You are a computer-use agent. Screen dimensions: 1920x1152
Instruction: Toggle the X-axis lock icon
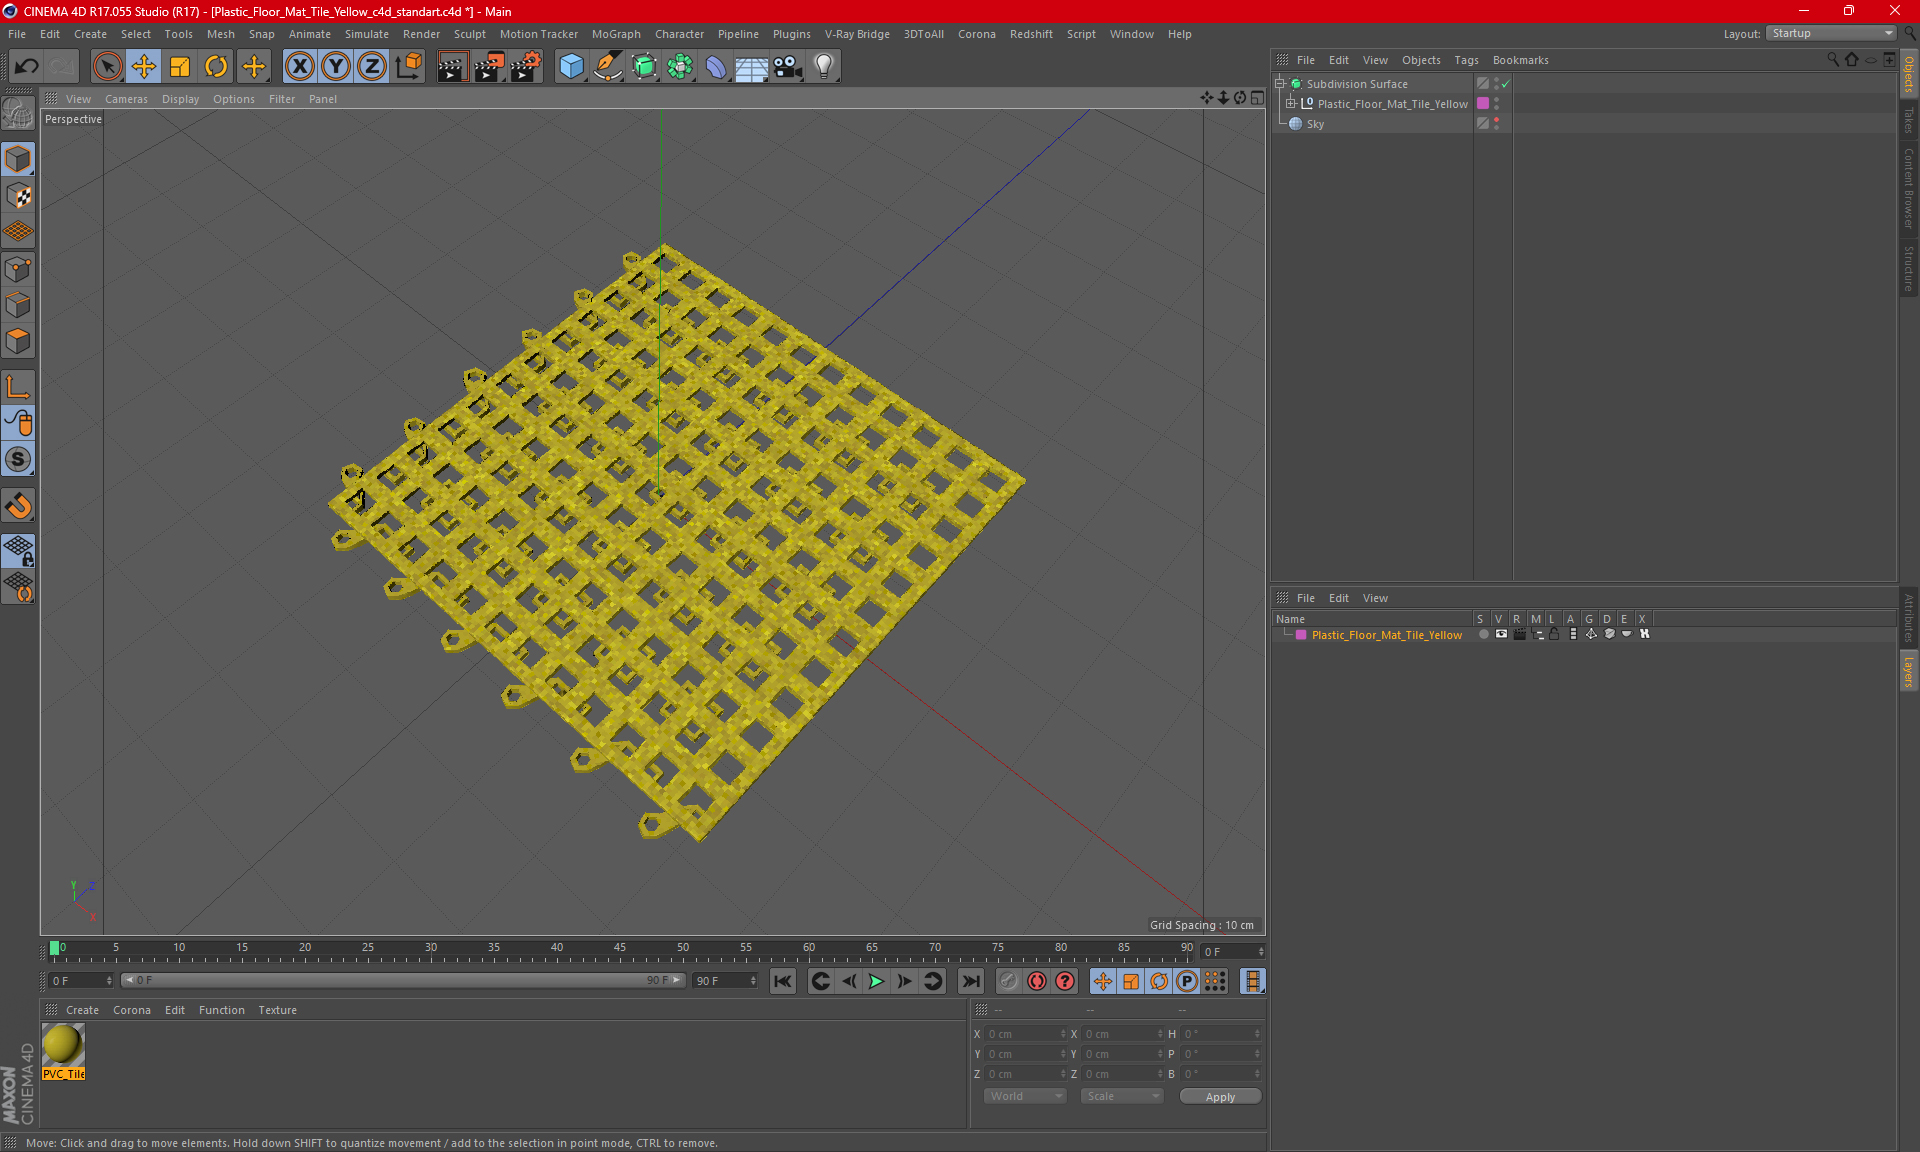(299, 66)
